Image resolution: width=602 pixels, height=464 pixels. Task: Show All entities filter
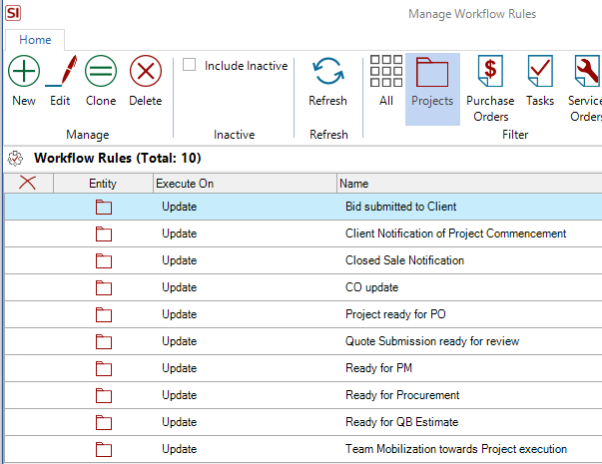click(x=385, y=74)
